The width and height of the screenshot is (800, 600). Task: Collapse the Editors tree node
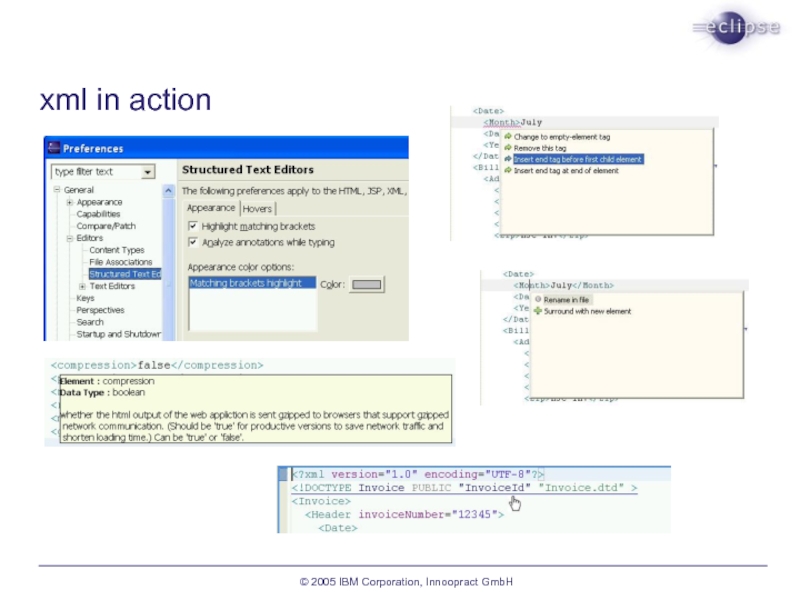pyautogui.click(x=69, y=238)
